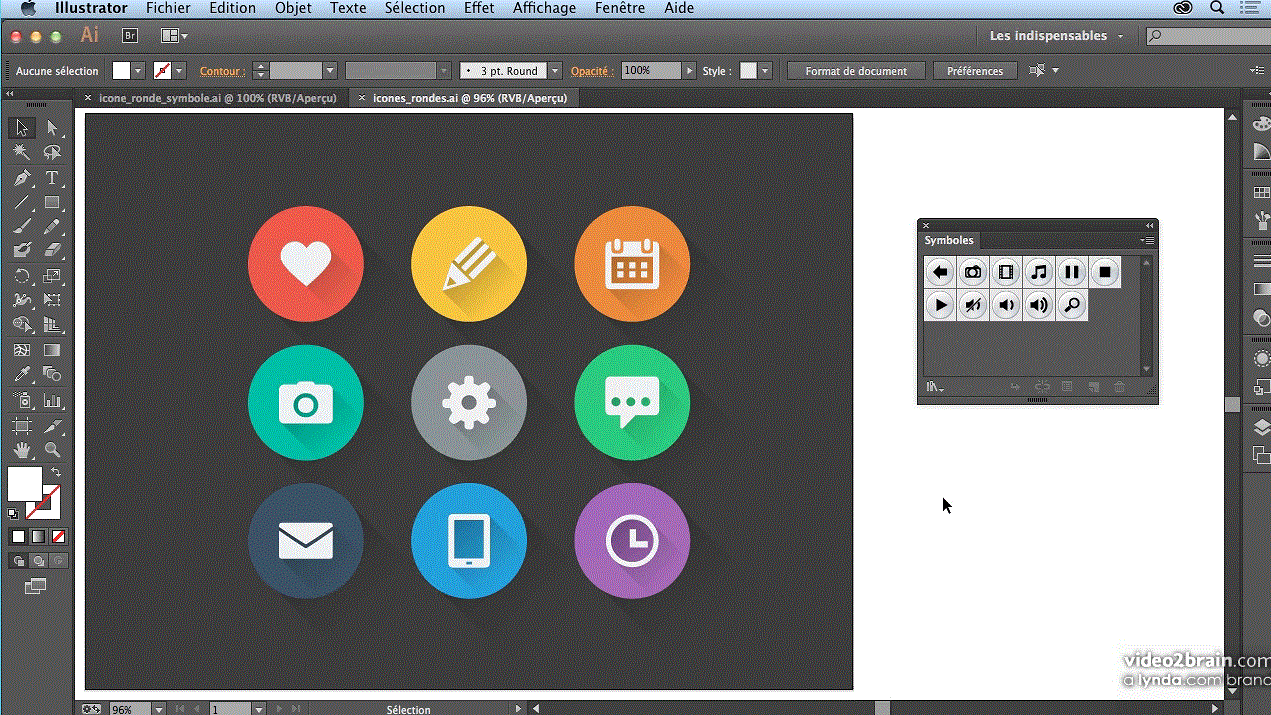The width and height of the screenshot is (1271, 715).
Task: Select the Column Graph tool
Action: (x=52, y=400)
